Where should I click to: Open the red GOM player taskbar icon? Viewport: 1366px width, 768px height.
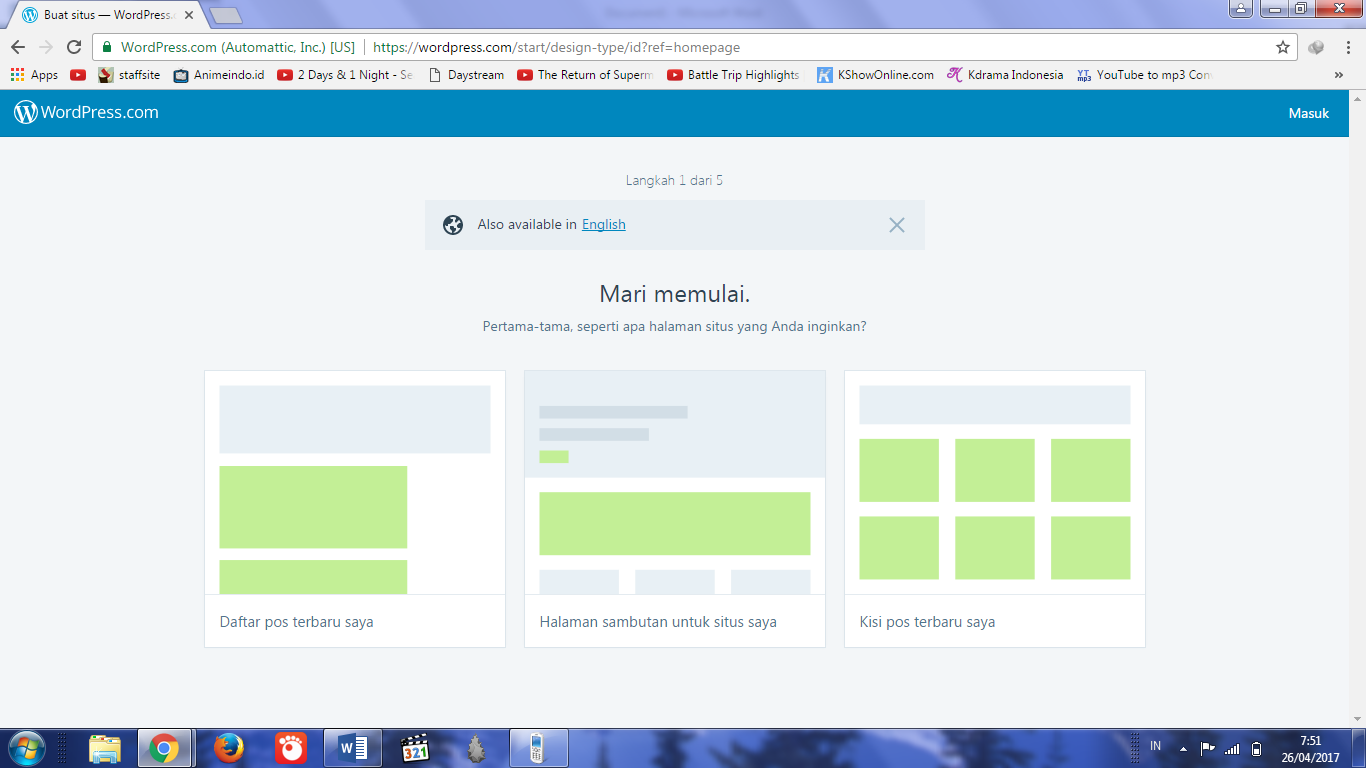click(x=291, y=748)
